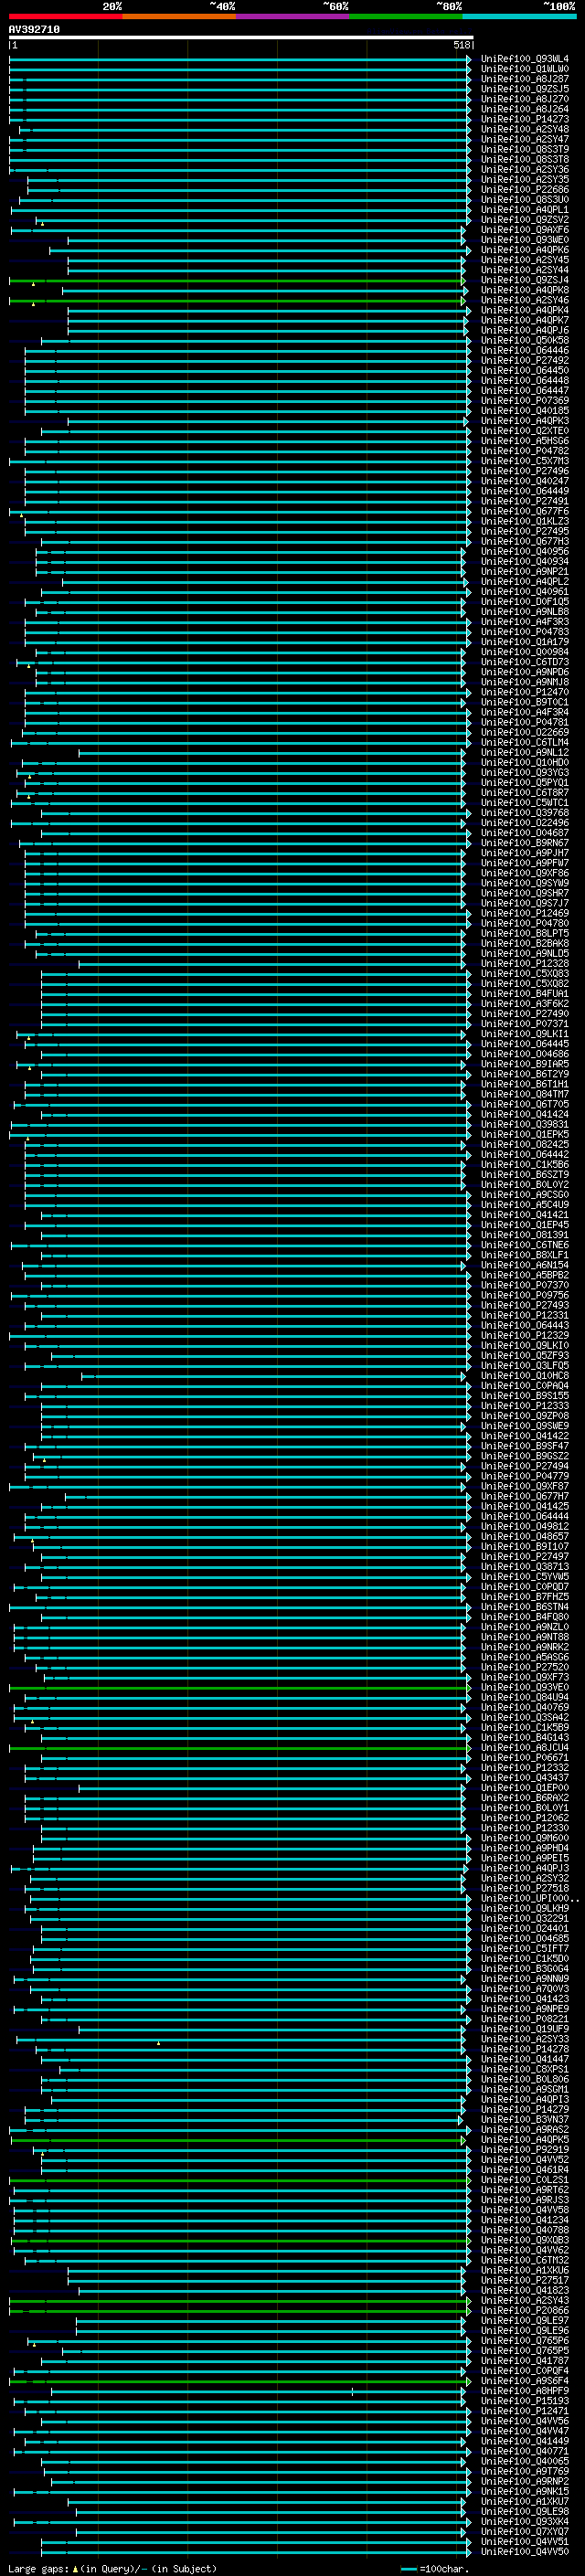Click the AV392710 query name
Image resolution: width=585 pixels, height=2576 pixels.
[34, 30]
